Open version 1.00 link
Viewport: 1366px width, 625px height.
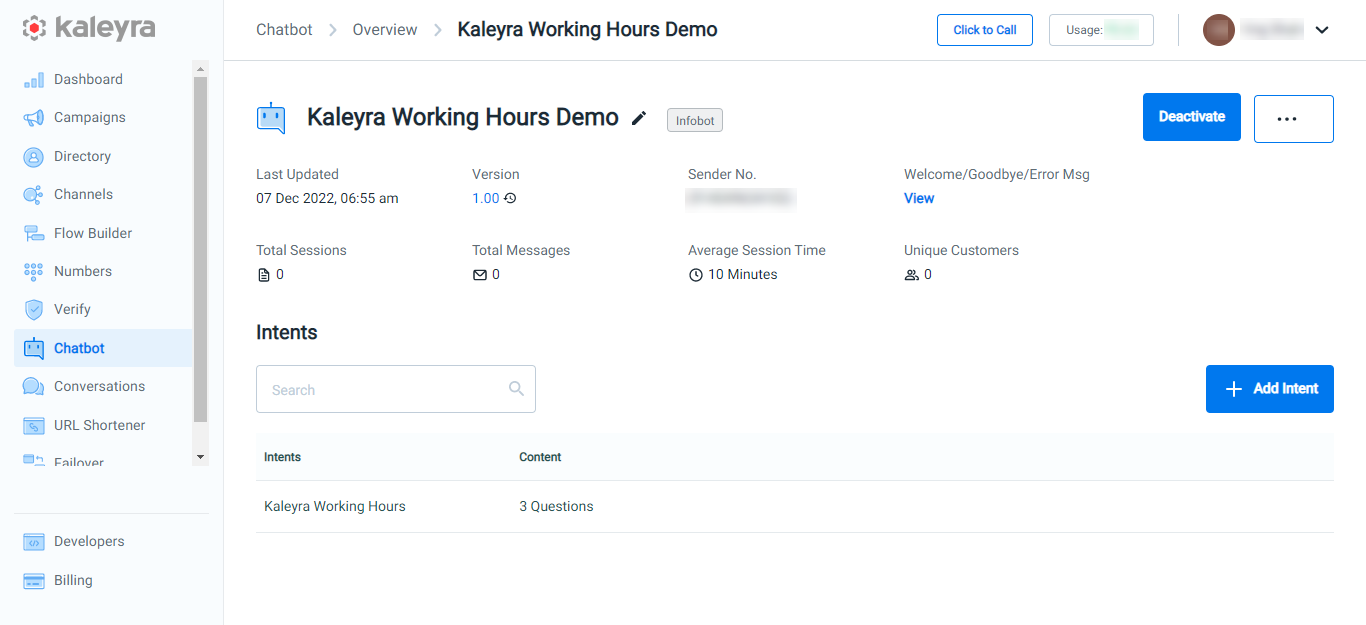(486, 199)
